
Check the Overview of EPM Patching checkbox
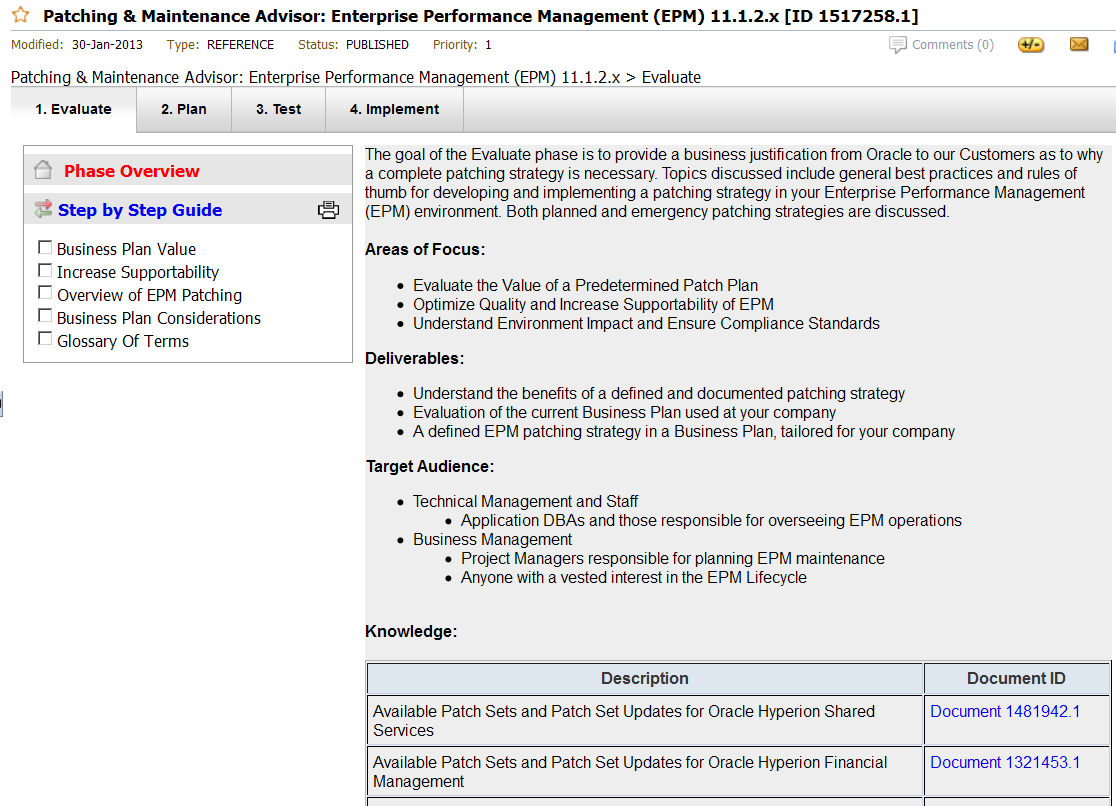point(45,293)
